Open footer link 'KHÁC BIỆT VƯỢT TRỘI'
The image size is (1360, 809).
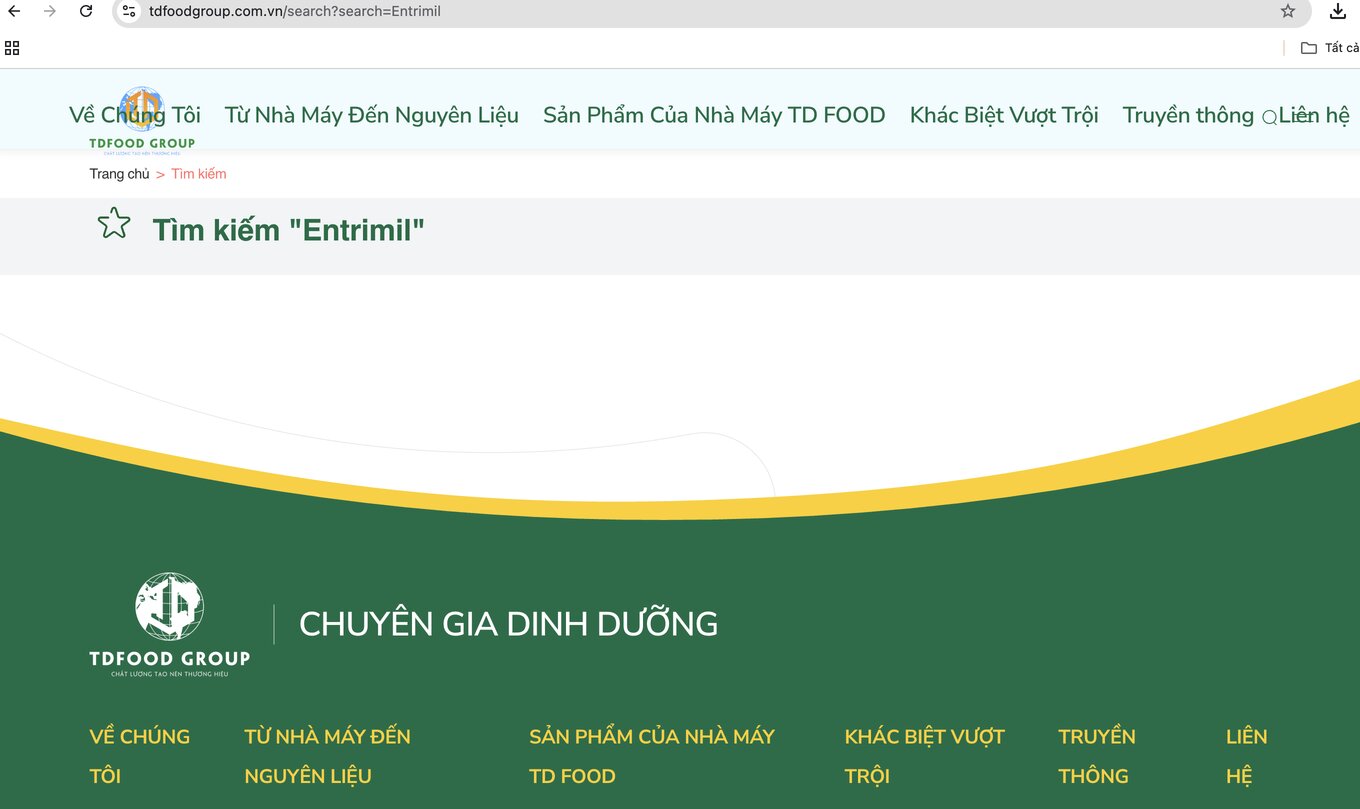(x=925, y=756)
